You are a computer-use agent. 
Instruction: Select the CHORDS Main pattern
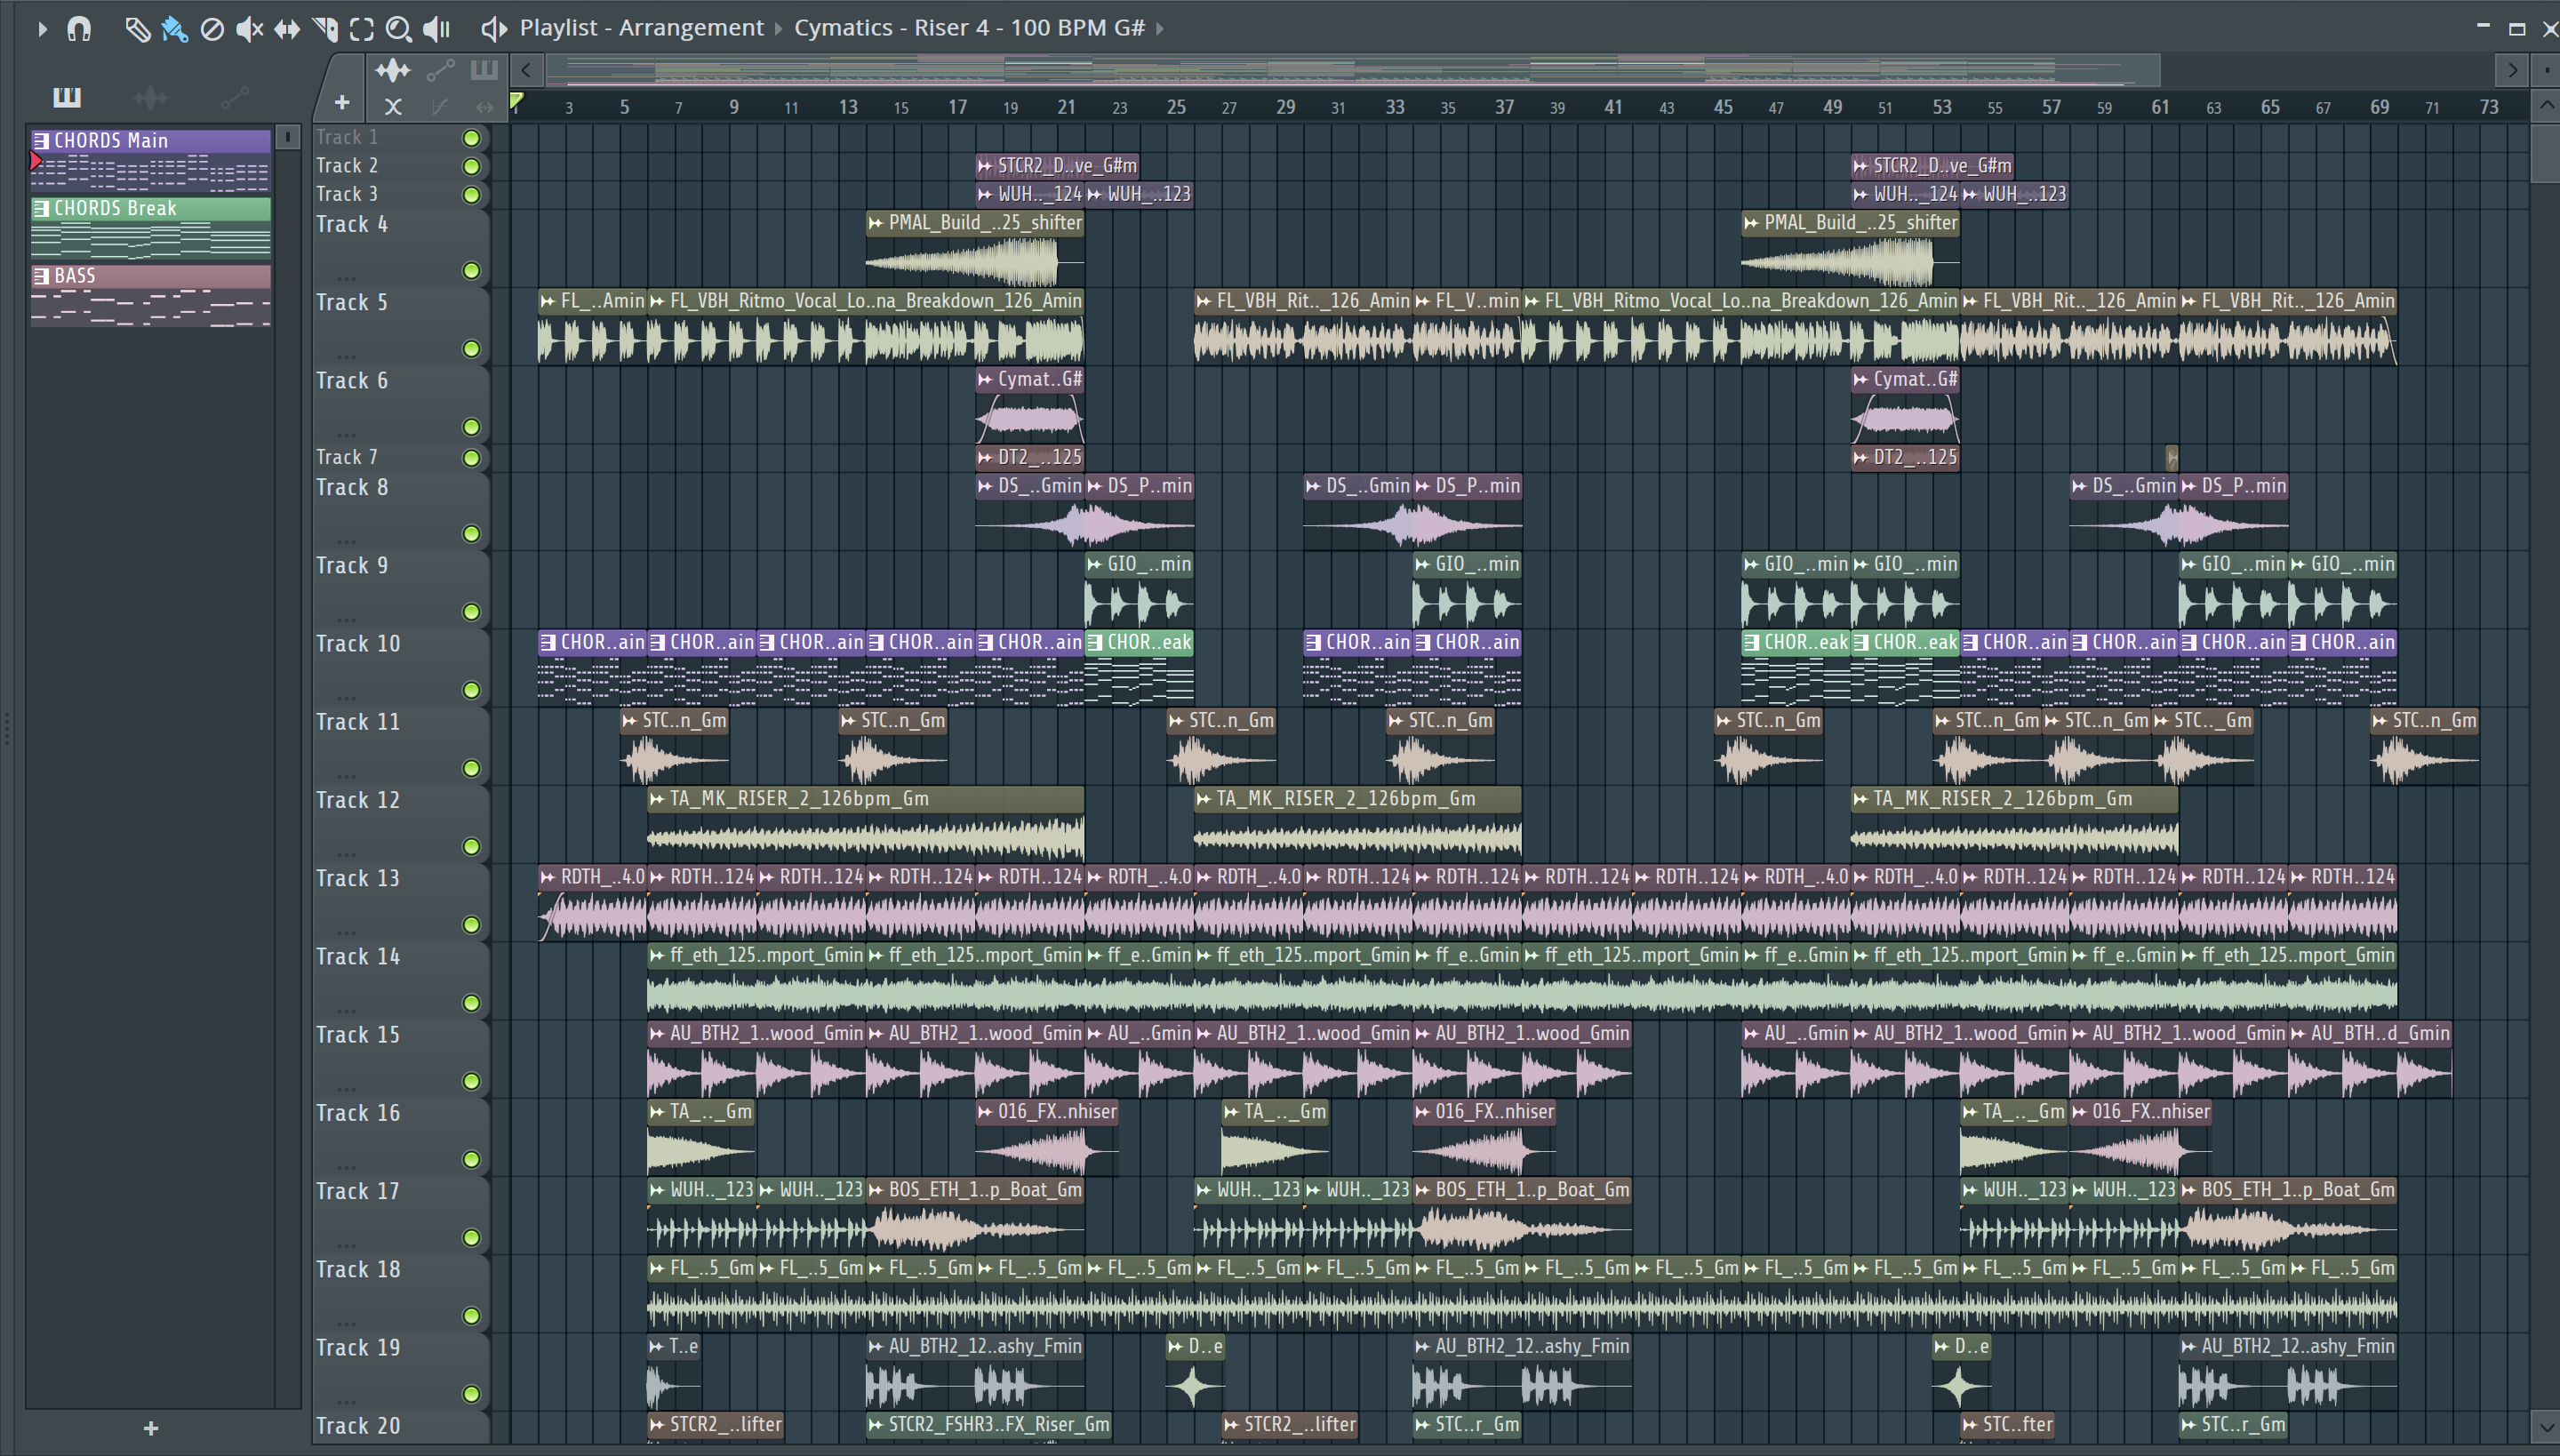click(x=150, y=160)
